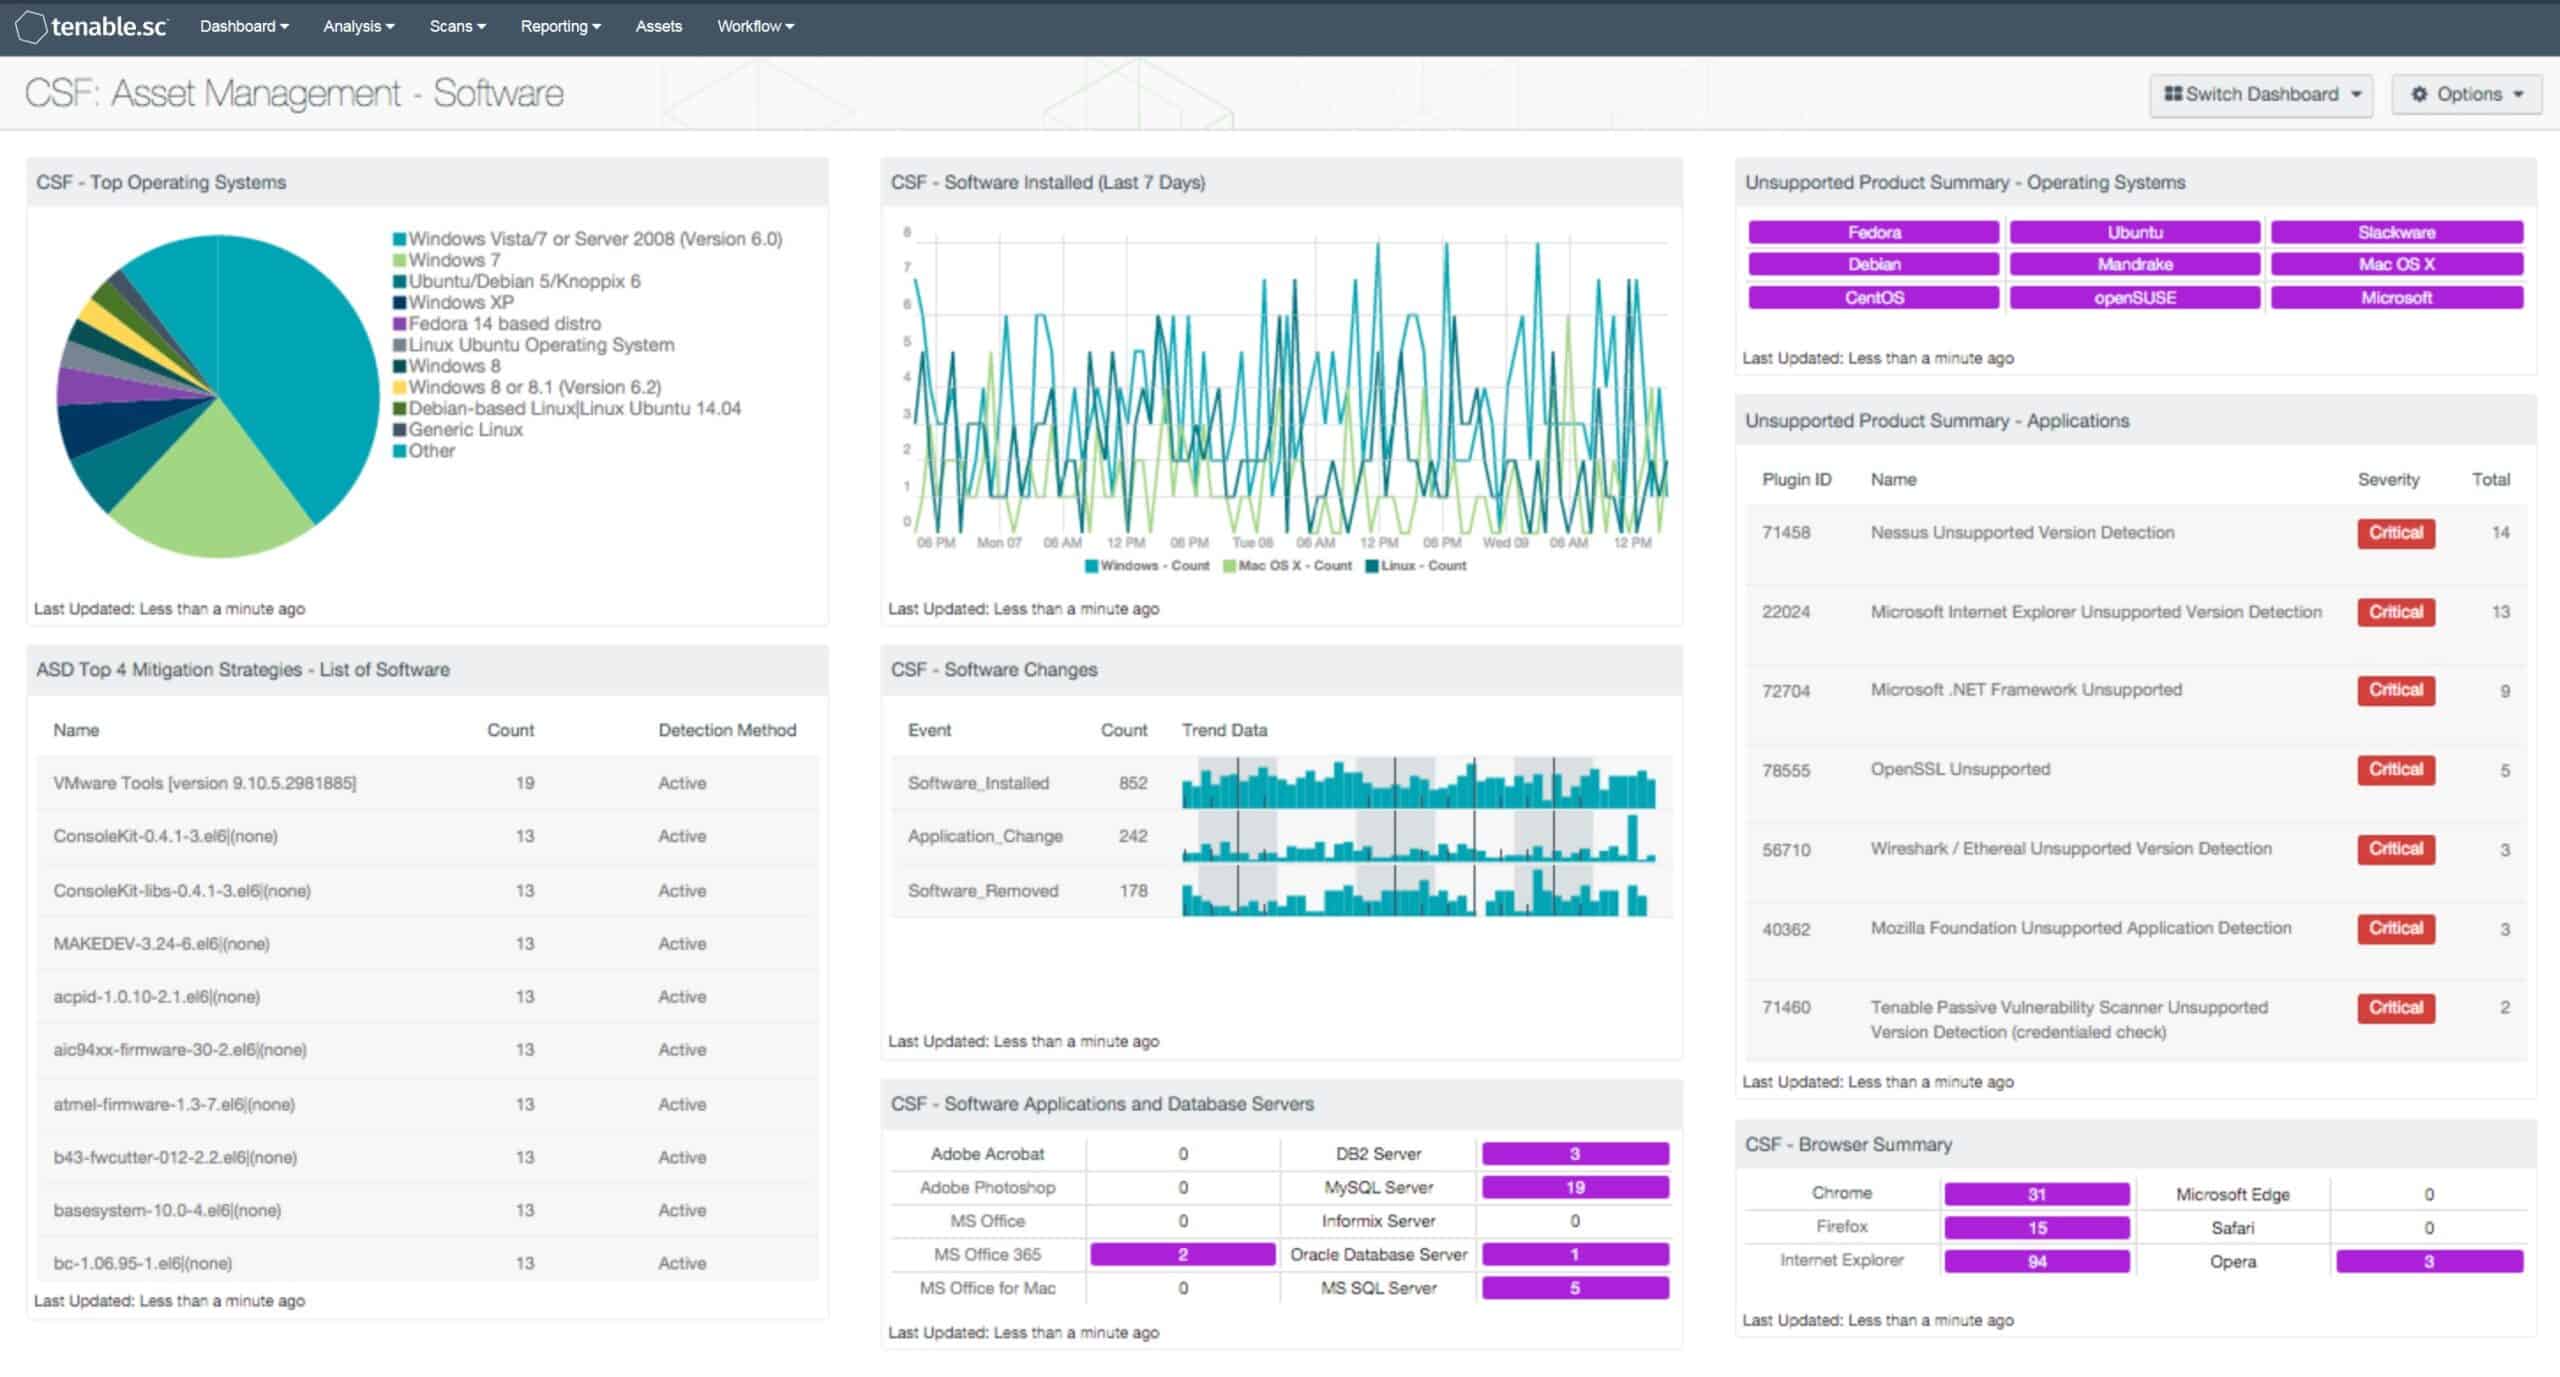Open the Scans menu
2560x1377 pixels.
click(x=457, y=27)
